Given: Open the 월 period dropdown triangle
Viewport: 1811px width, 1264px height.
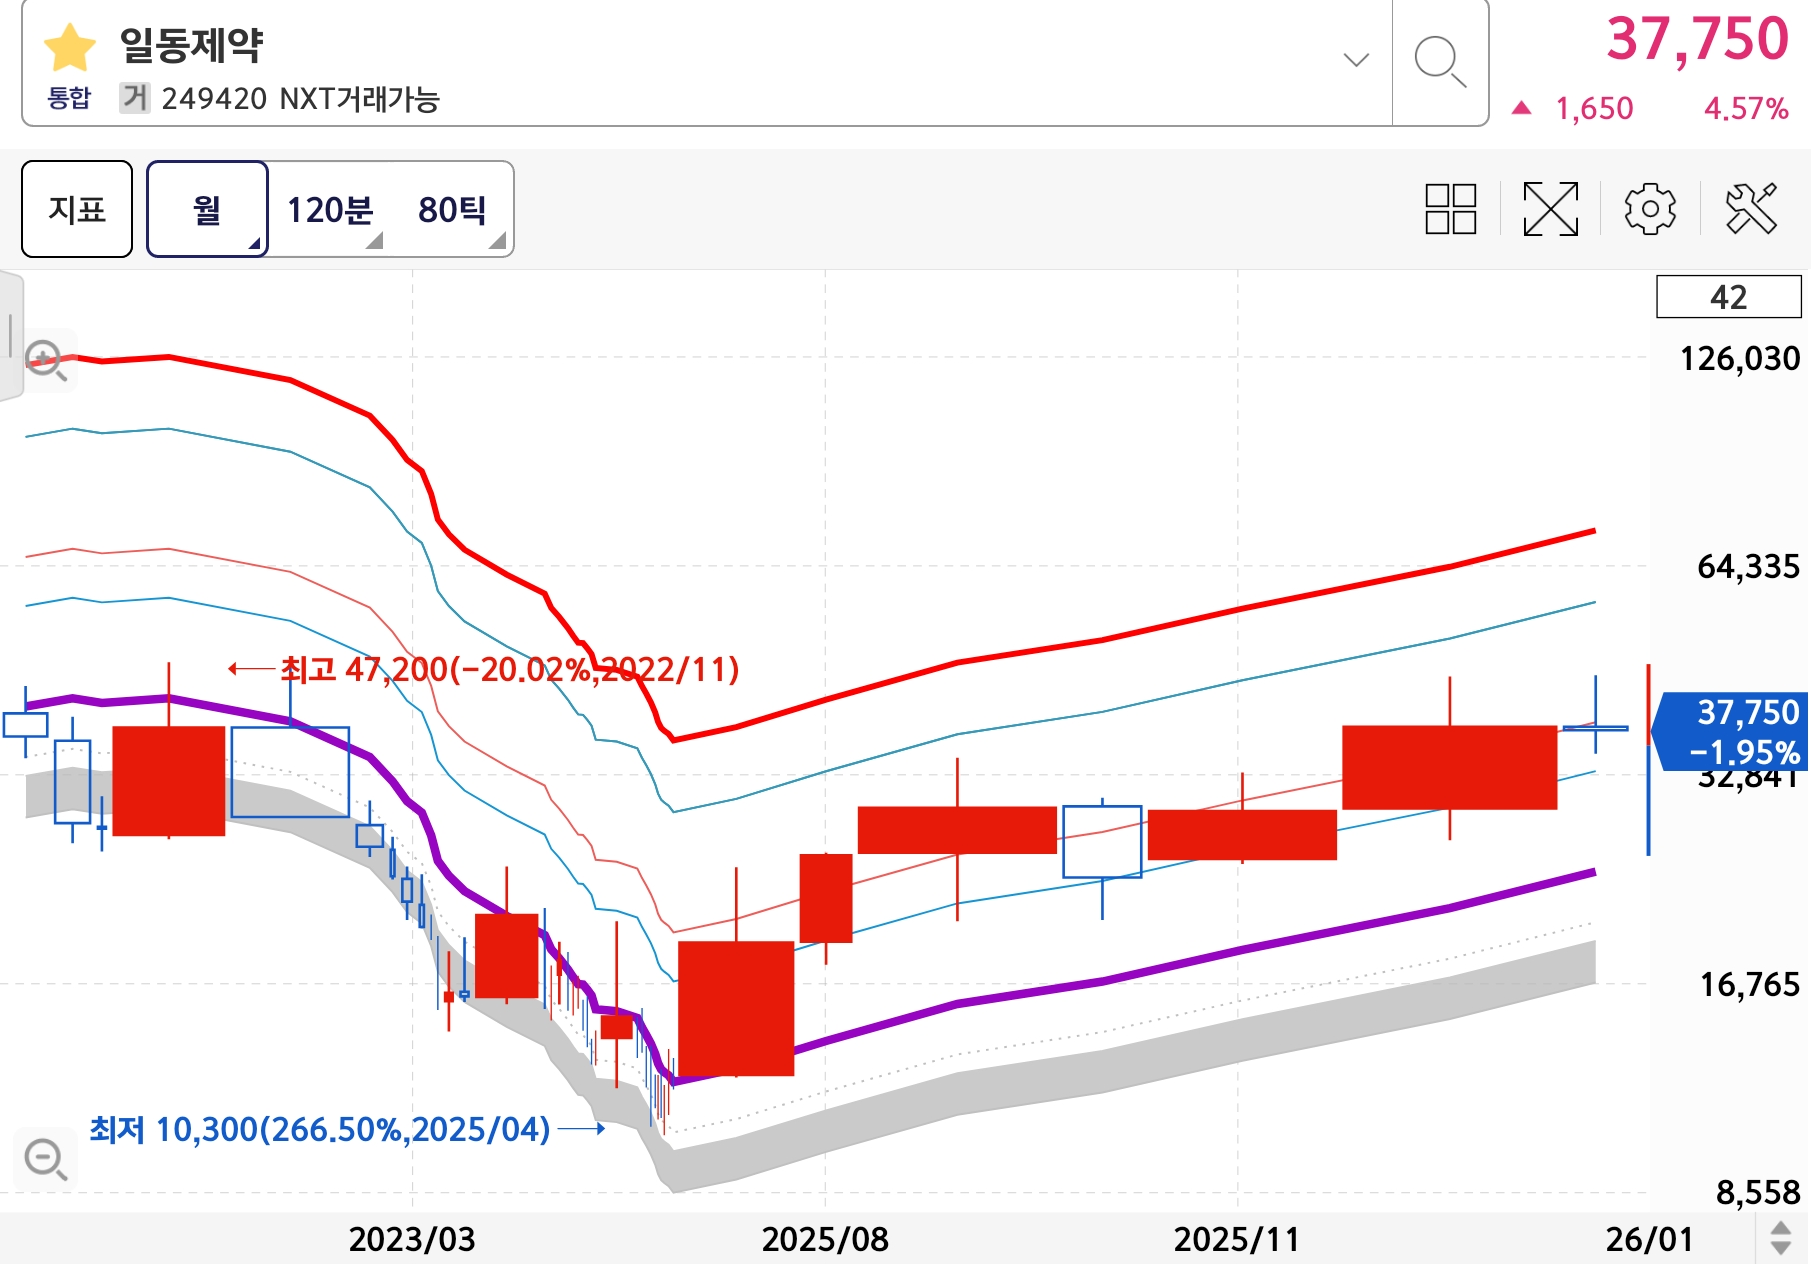Looking at the screenshot, I should [254, 243].
